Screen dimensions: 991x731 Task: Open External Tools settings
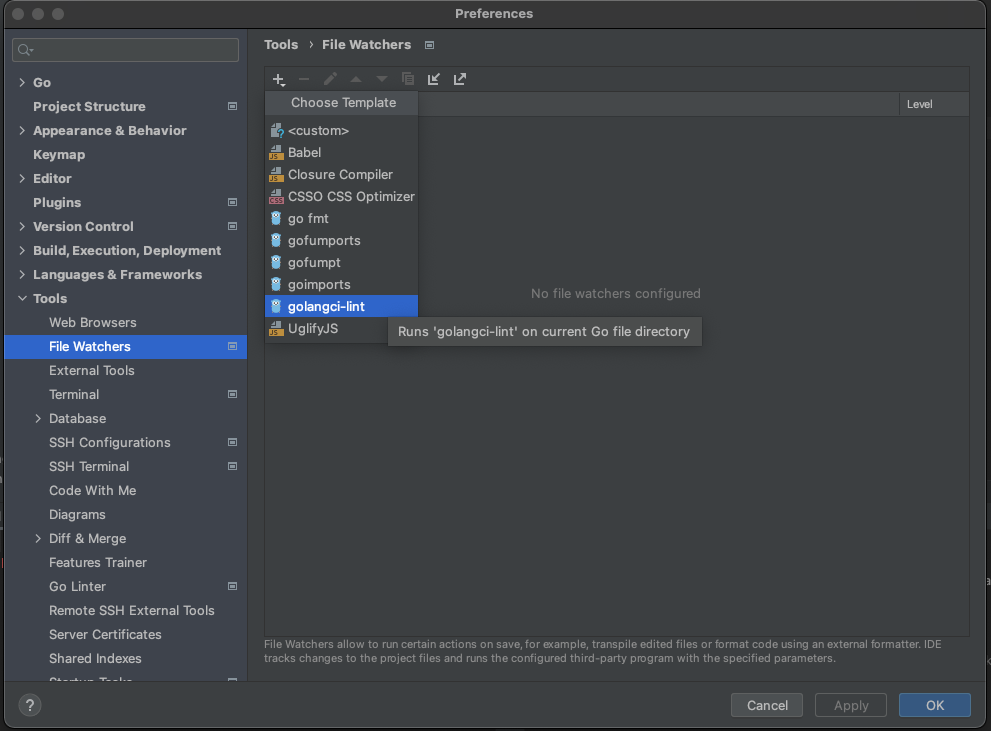[92, 370]
